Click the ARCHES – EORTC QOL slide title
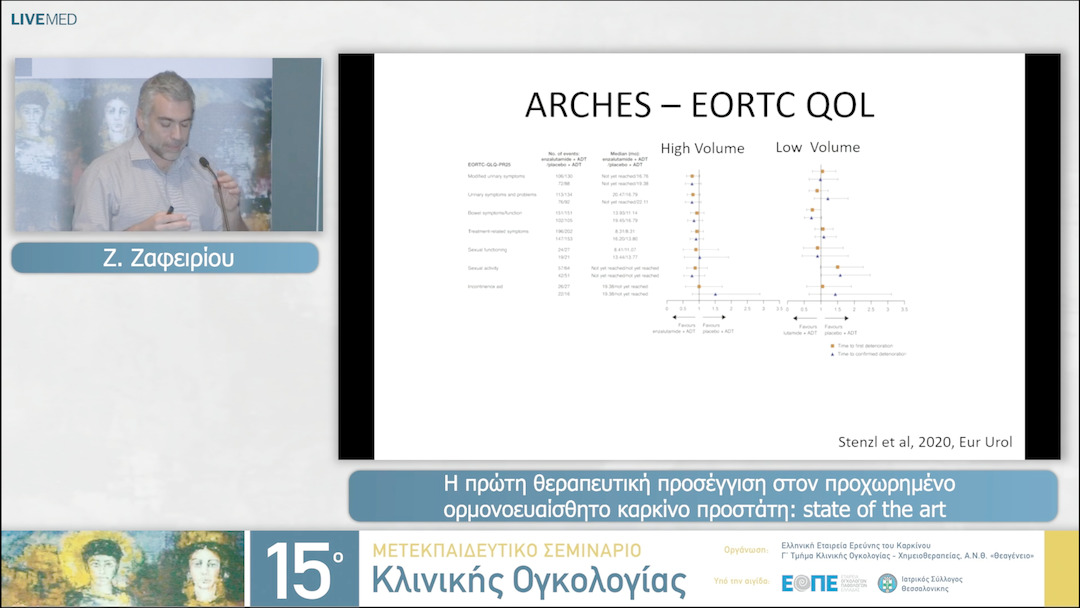This screenshot has width=1080, height=608. tap(699, 104)
